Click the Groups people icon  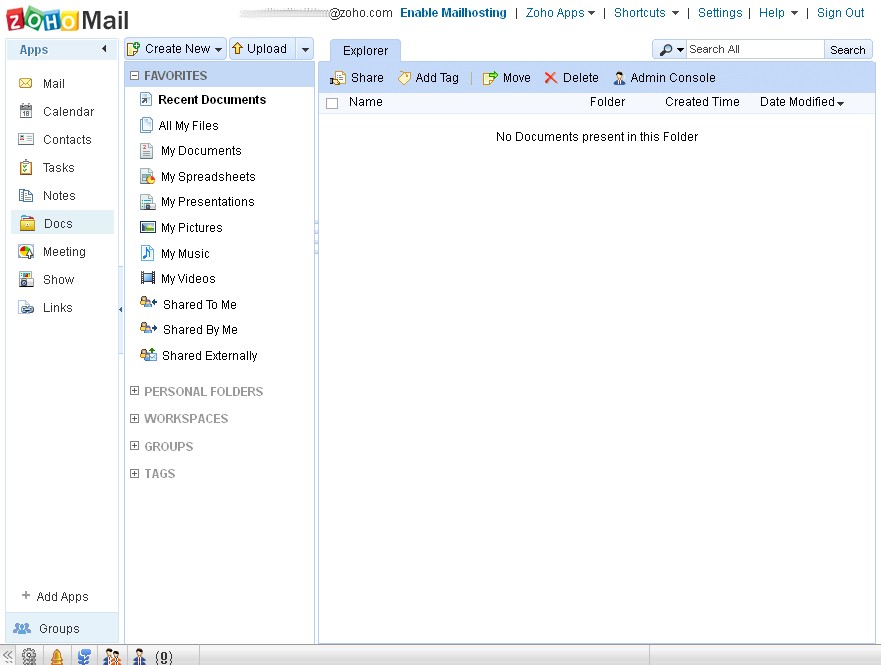coord(22,628)
